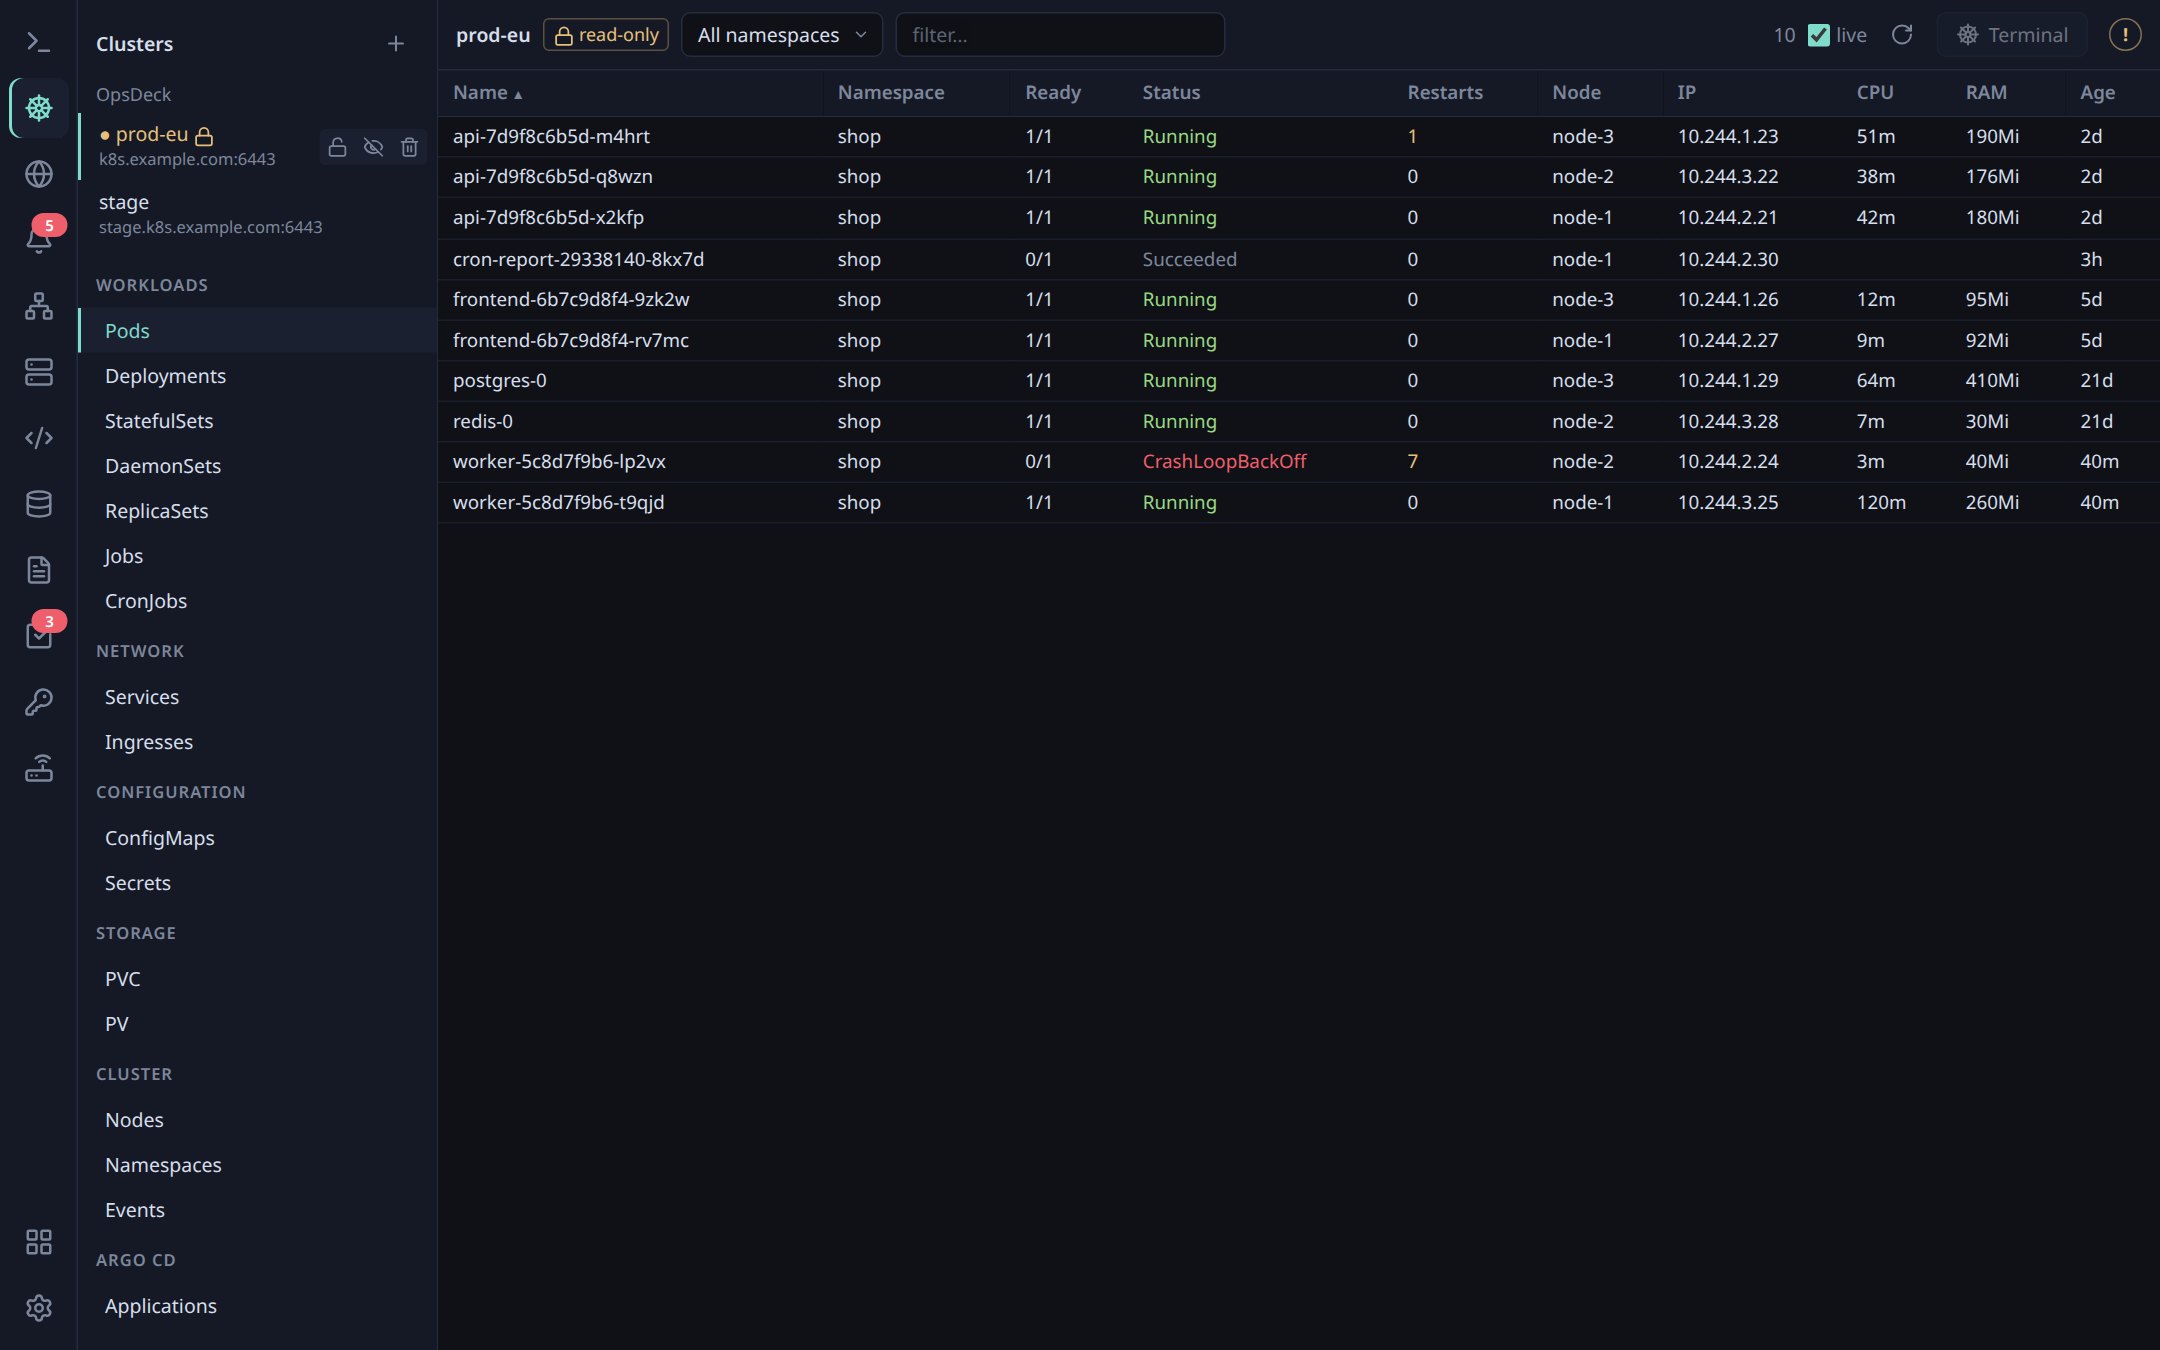Open the terminal prompt icon in left rail
Viewport: 2160px width, 1350px height.
(38, 42)
